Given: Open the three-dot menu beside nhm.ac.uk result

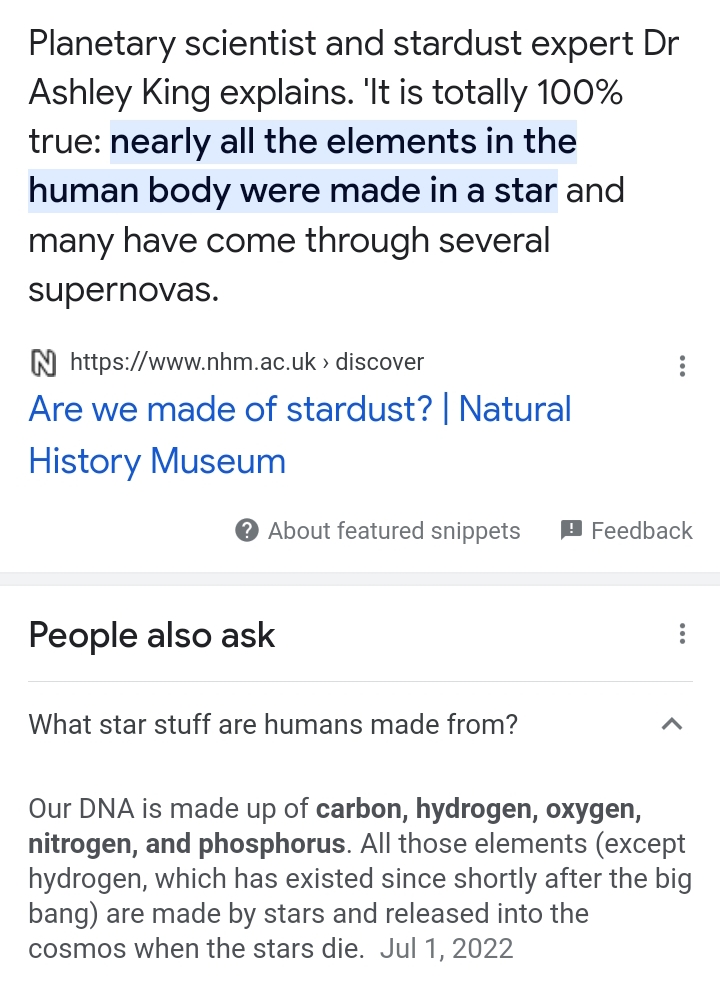Looking at the screenshot, I should click(681, 365).
